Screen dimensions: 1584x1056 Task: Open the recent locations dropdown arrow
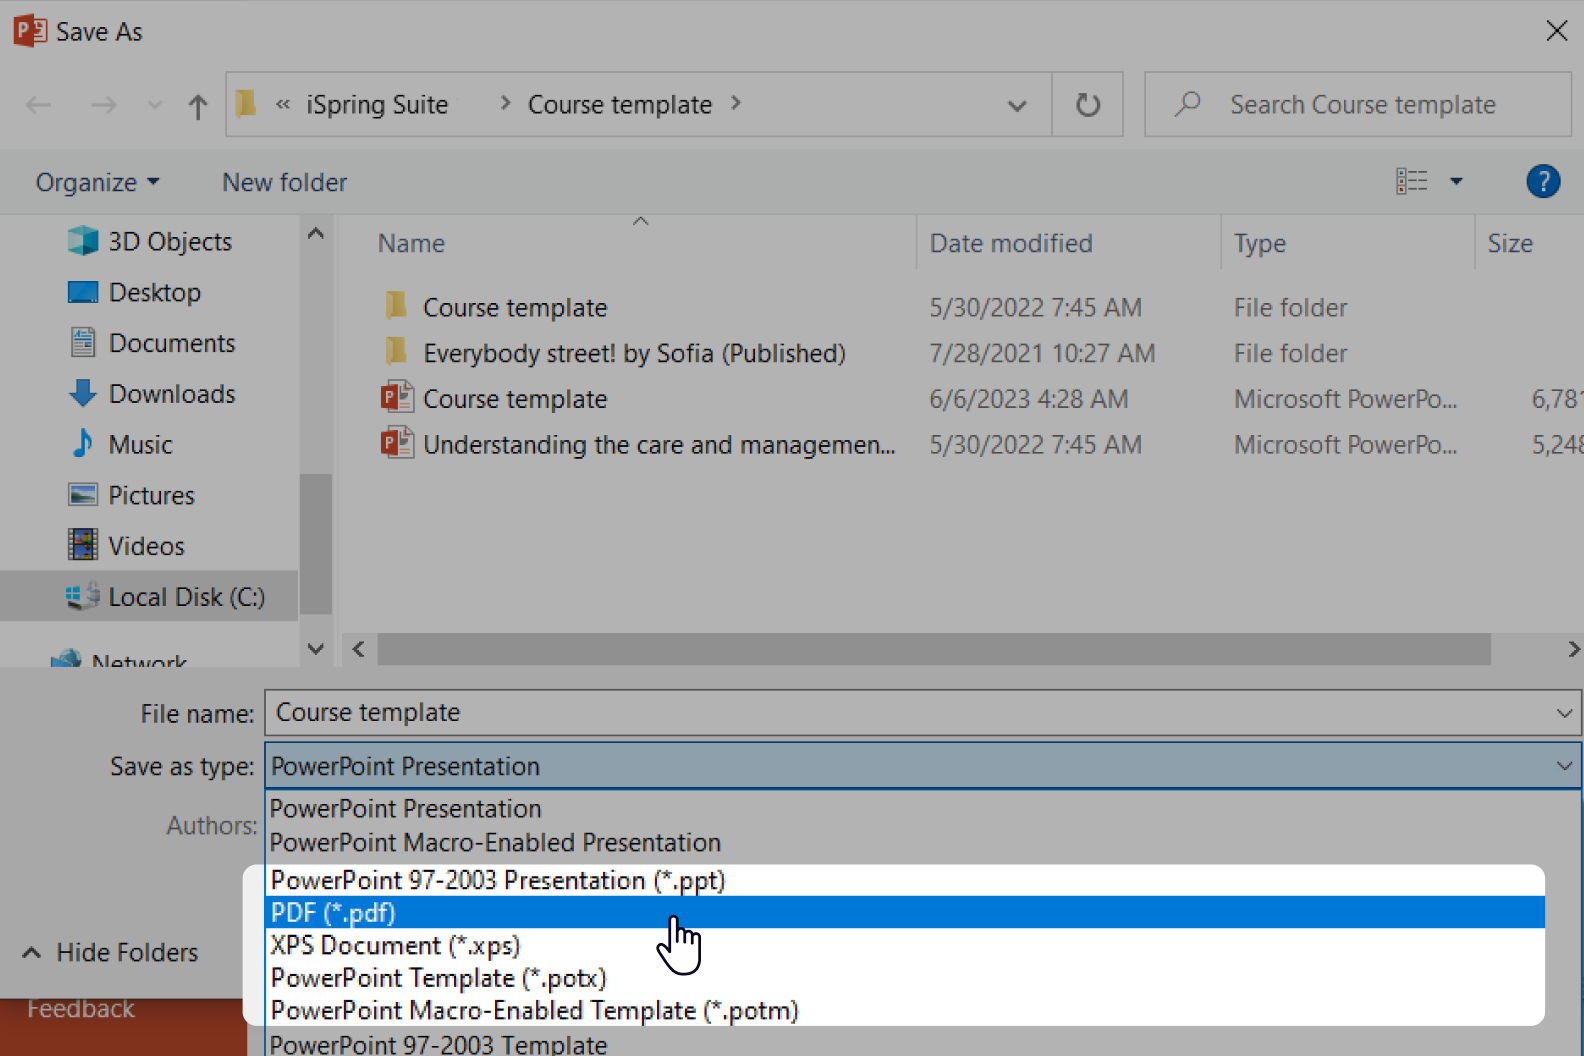154,105
